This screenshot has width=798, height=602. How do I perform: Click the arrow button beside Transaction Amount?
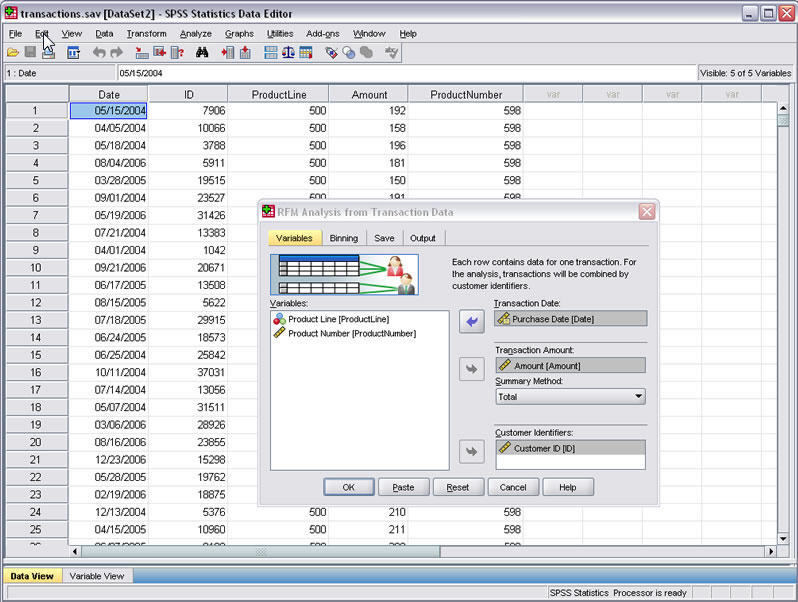[471, 368]
